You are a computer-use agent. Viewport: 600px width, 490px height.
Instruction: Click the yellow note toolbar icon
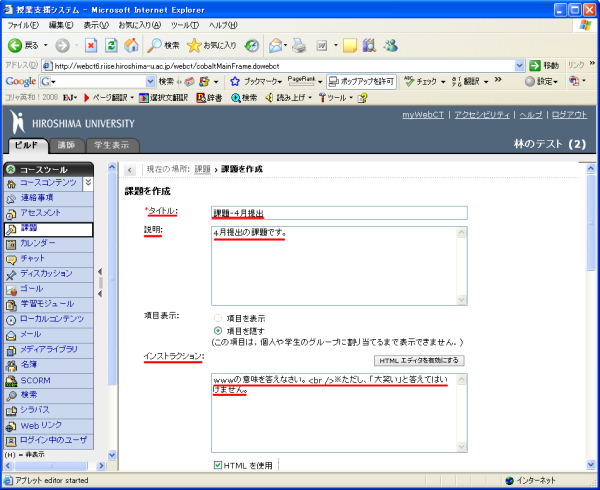[x=350, y=46]
